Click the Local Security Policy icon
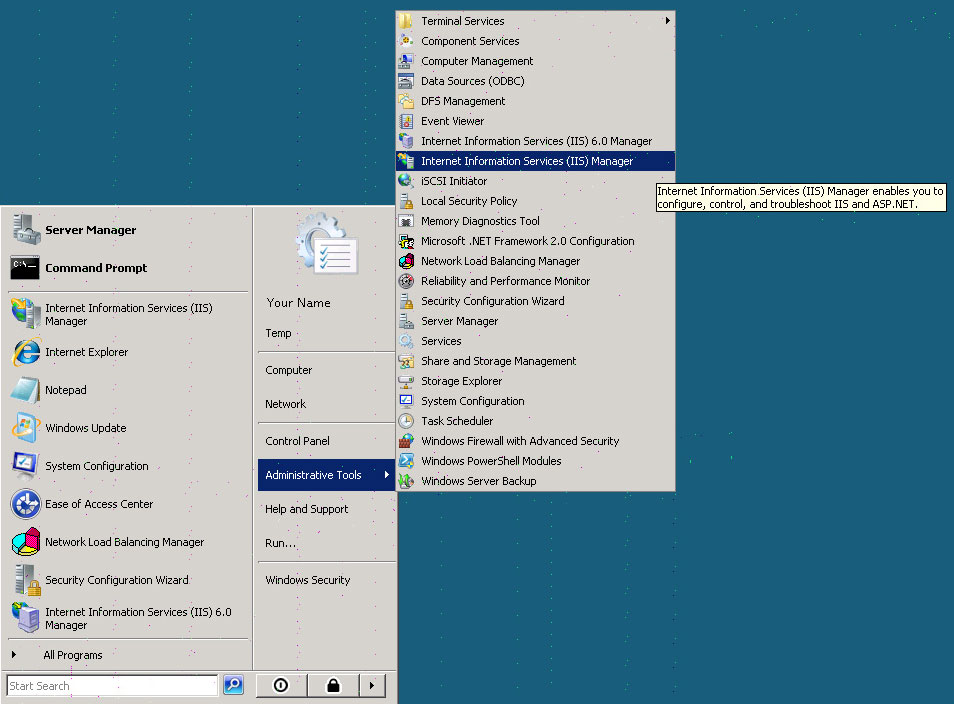 [406, 201]
